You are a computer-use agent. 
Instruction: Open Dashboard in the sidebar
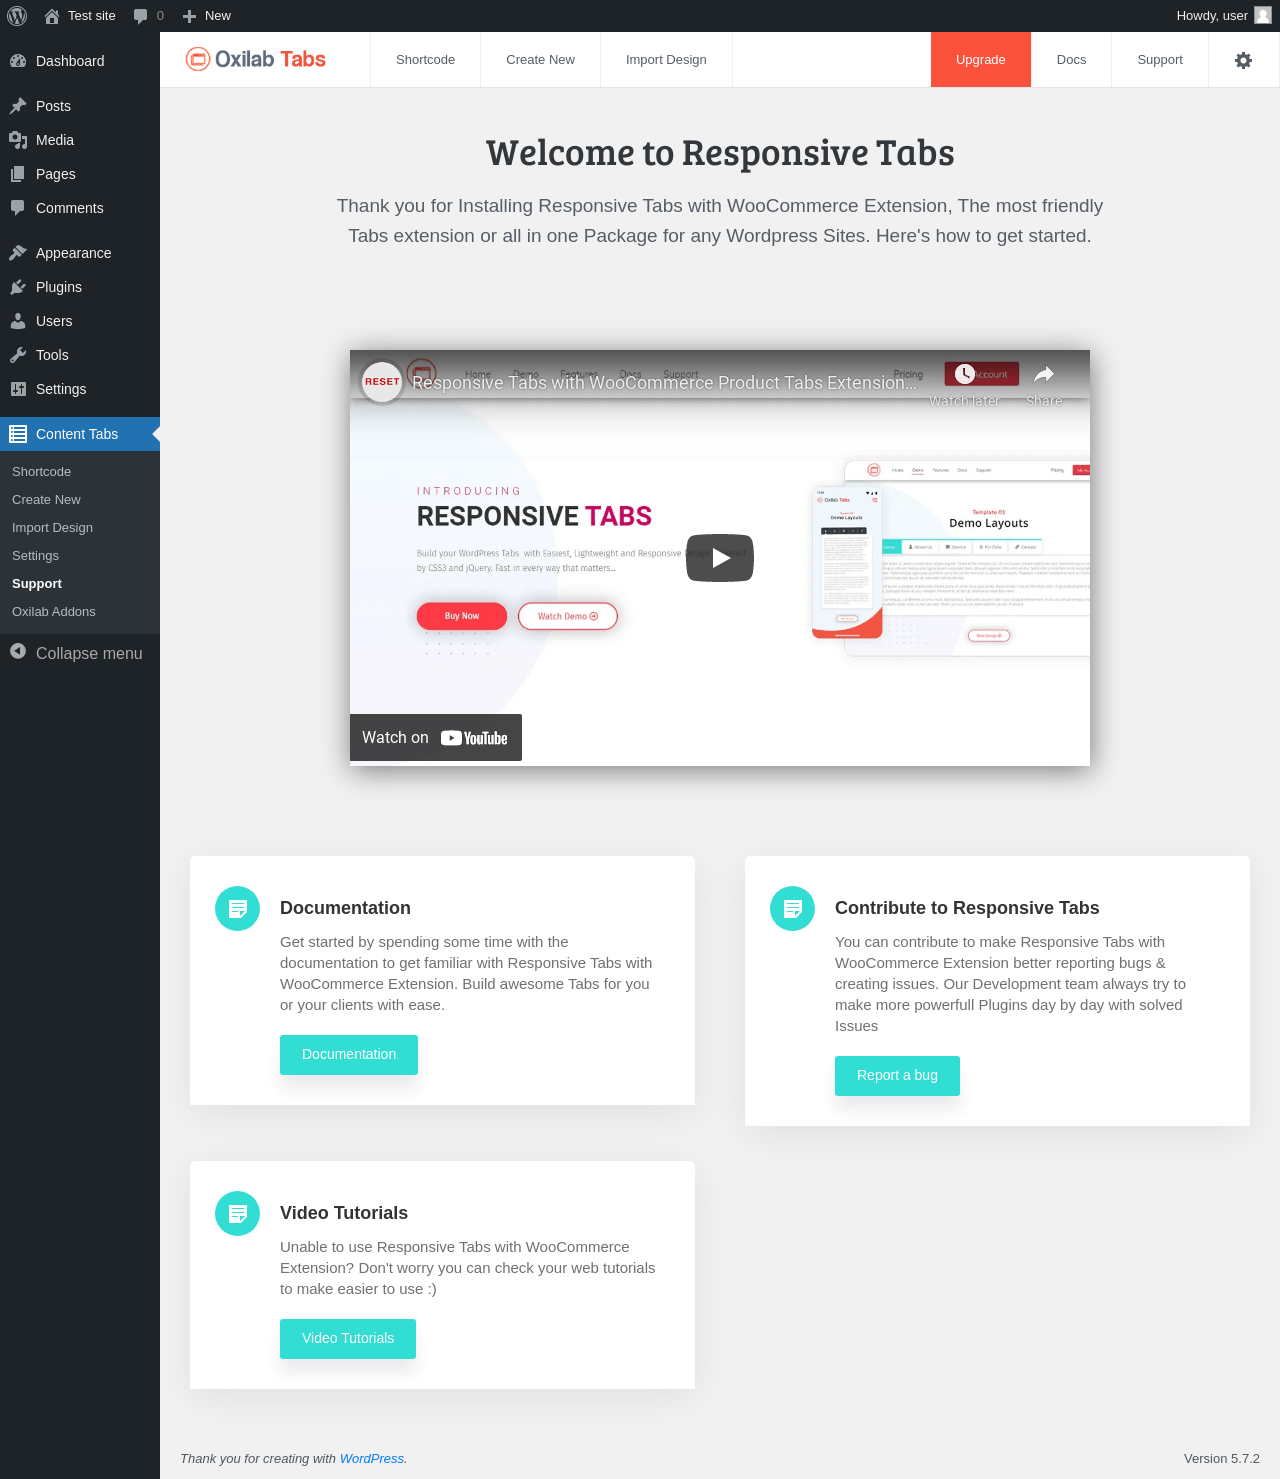pyautogui.click(x=80, y=61)
